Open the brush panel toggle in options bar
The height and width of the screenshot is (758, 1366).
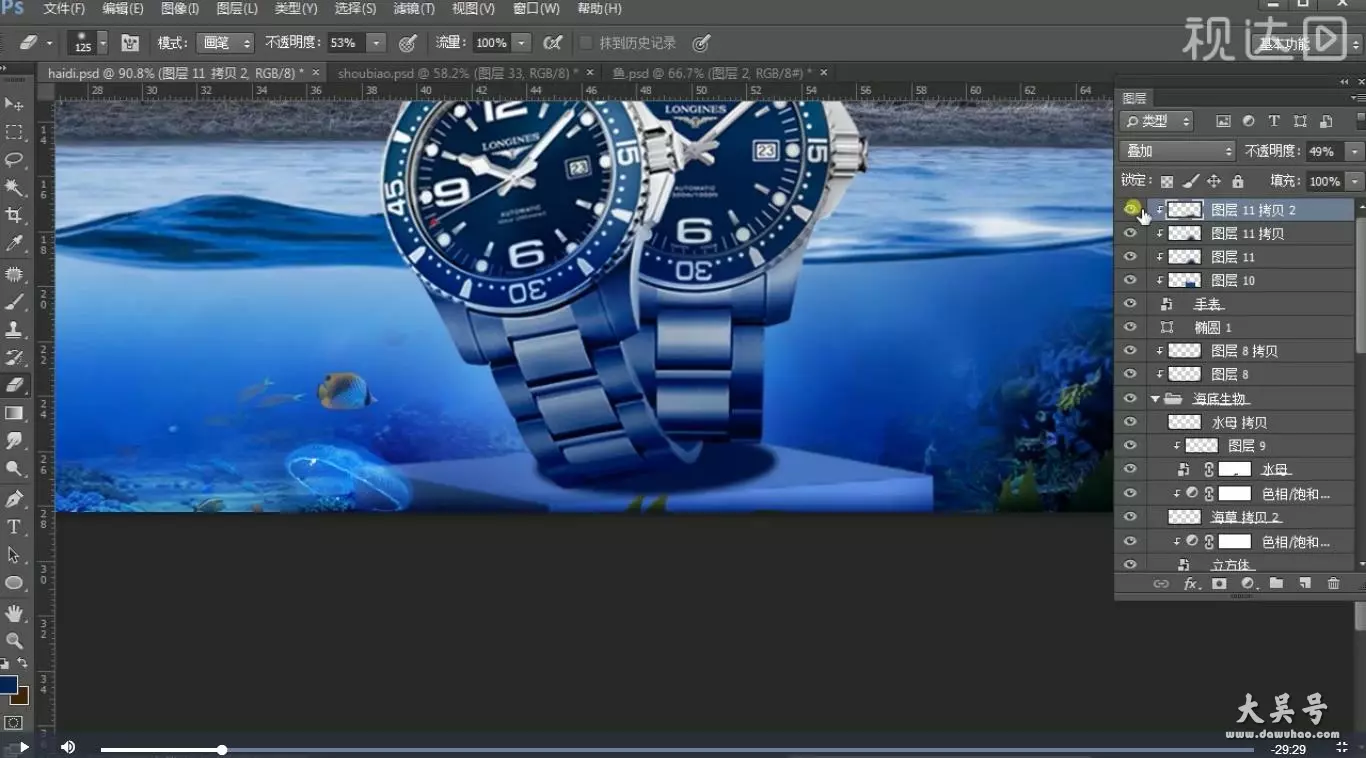click(x=130, y=43)
